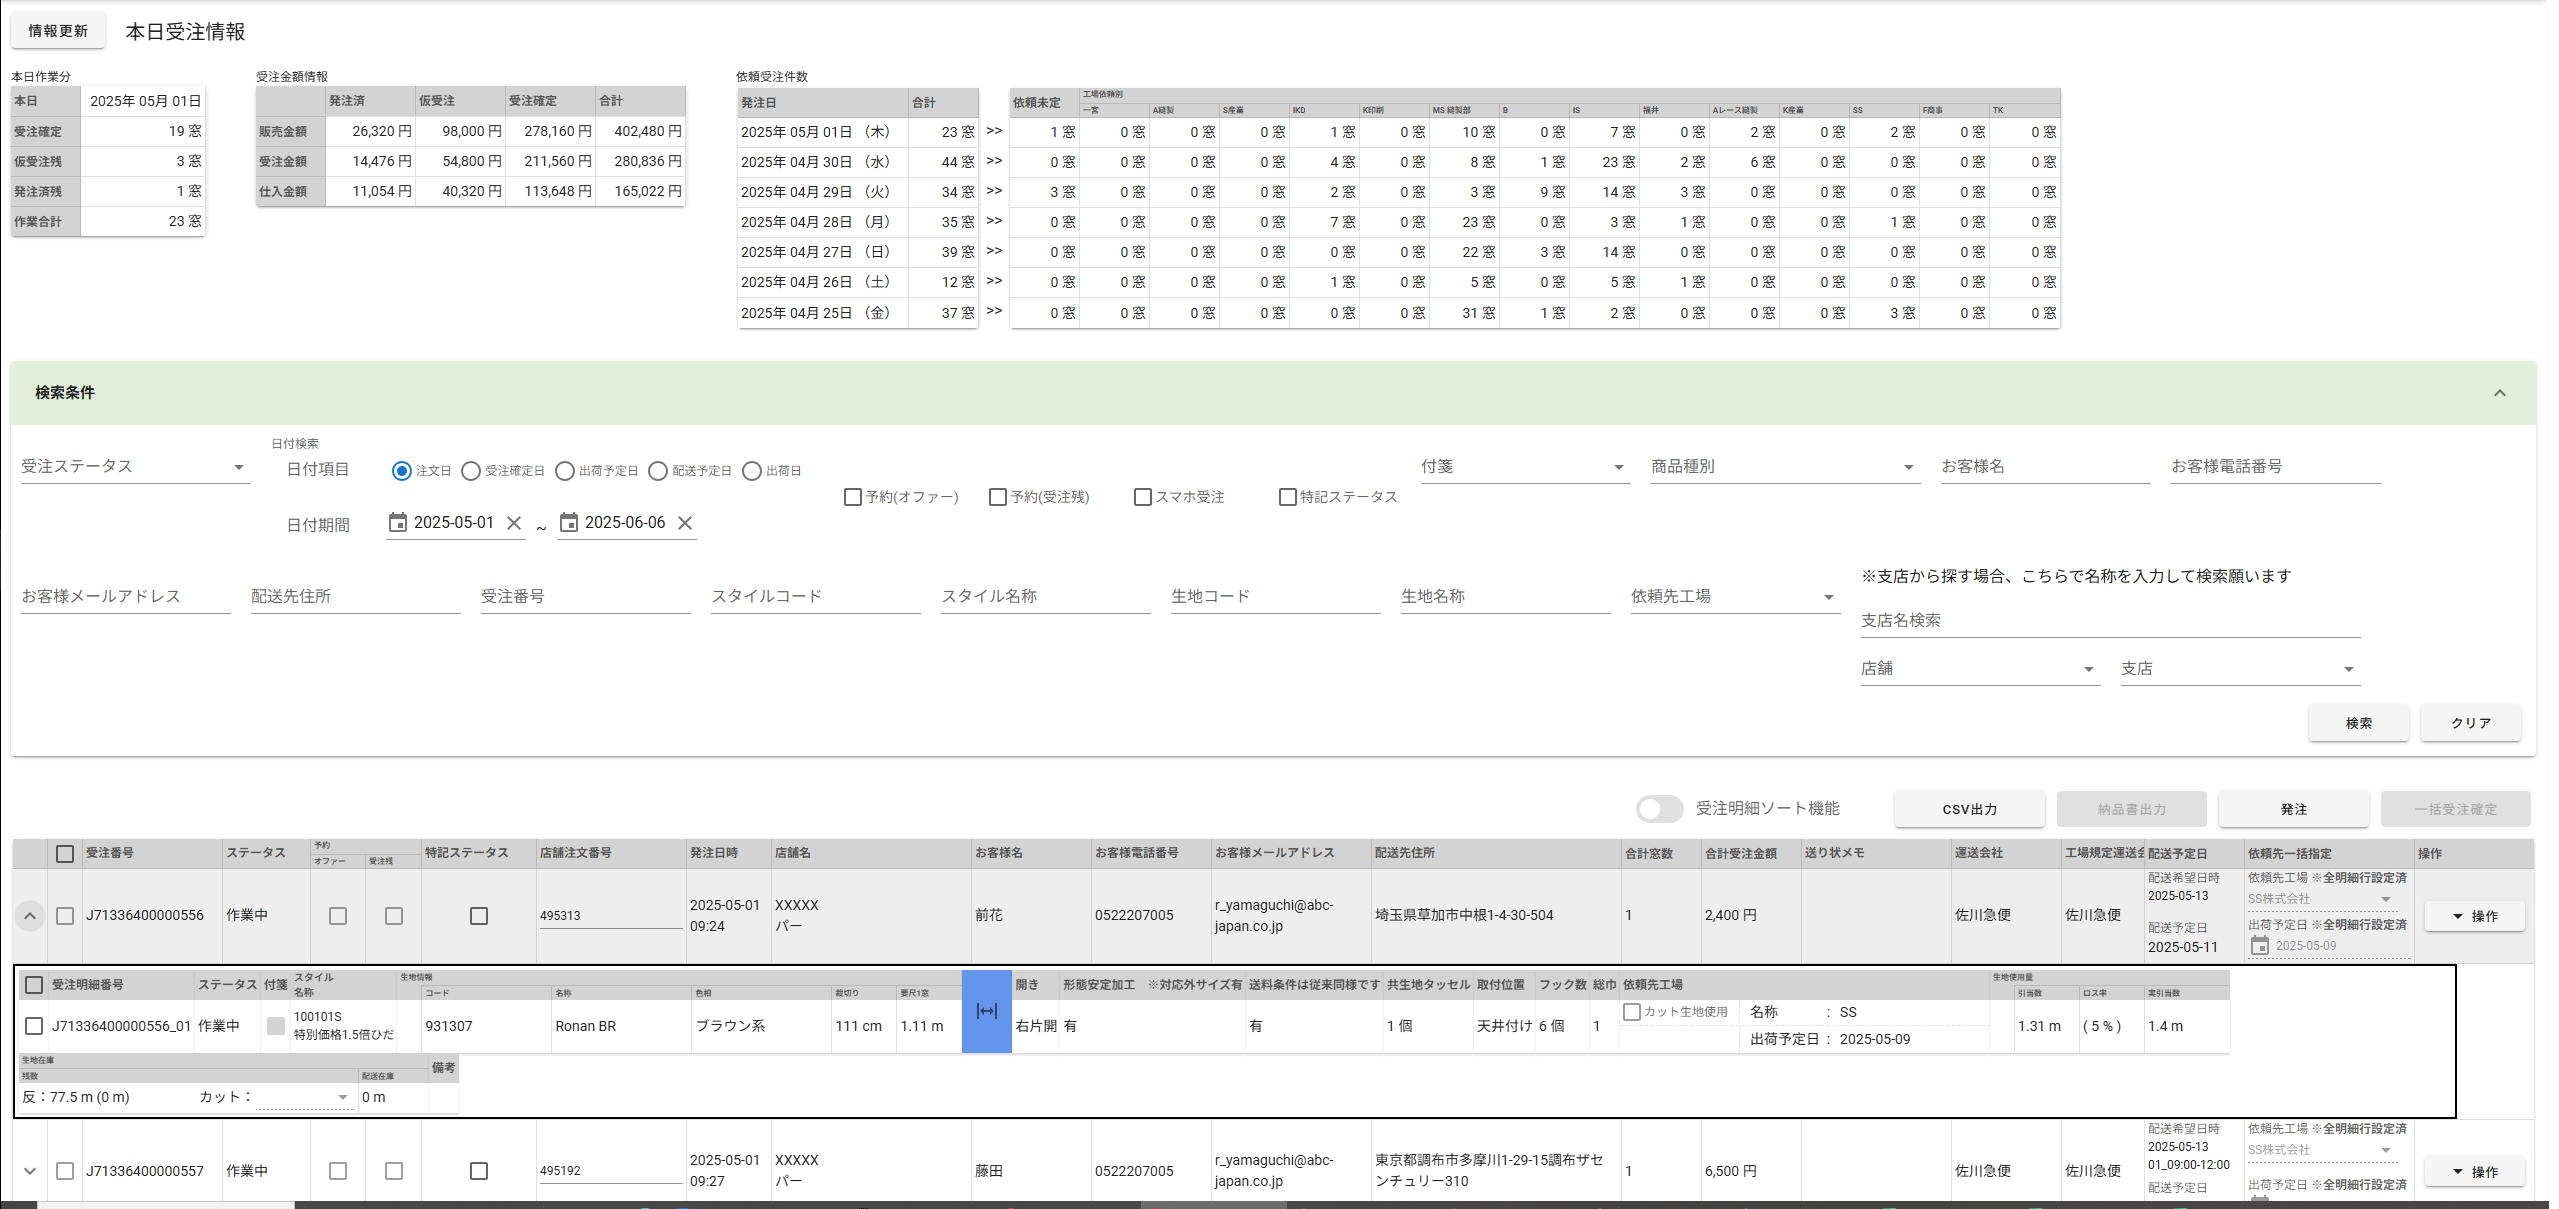Click the 検索 button
The image size is (2559, 1209).
(x=2358, y=723)
